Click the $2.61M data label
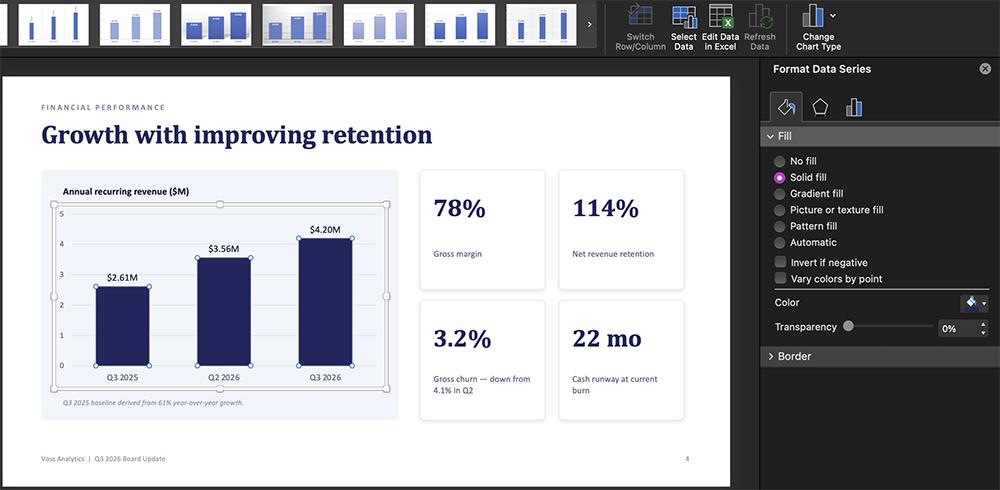 [122, 278]
